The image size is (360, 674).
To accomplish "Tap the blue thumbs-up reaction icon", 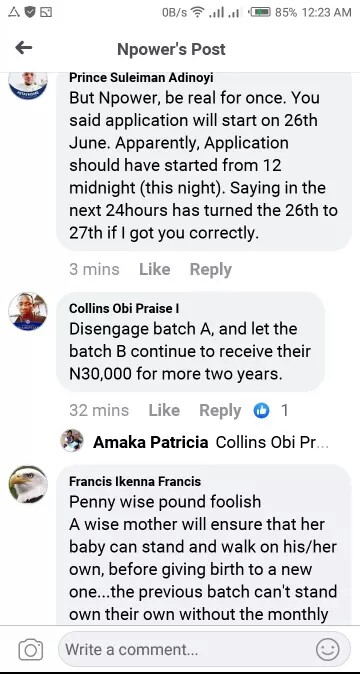I will 261,411.
